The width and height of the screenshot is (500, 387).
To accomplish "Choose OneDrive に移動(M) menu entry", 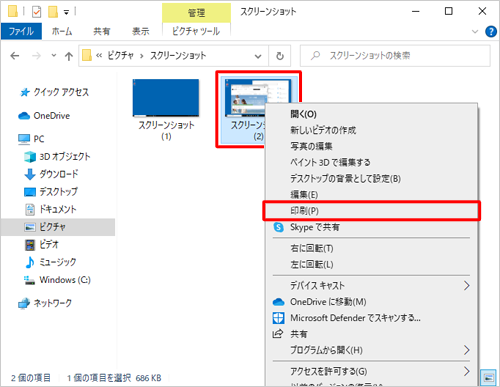I will pyautogui.click(x=371, y=302).
